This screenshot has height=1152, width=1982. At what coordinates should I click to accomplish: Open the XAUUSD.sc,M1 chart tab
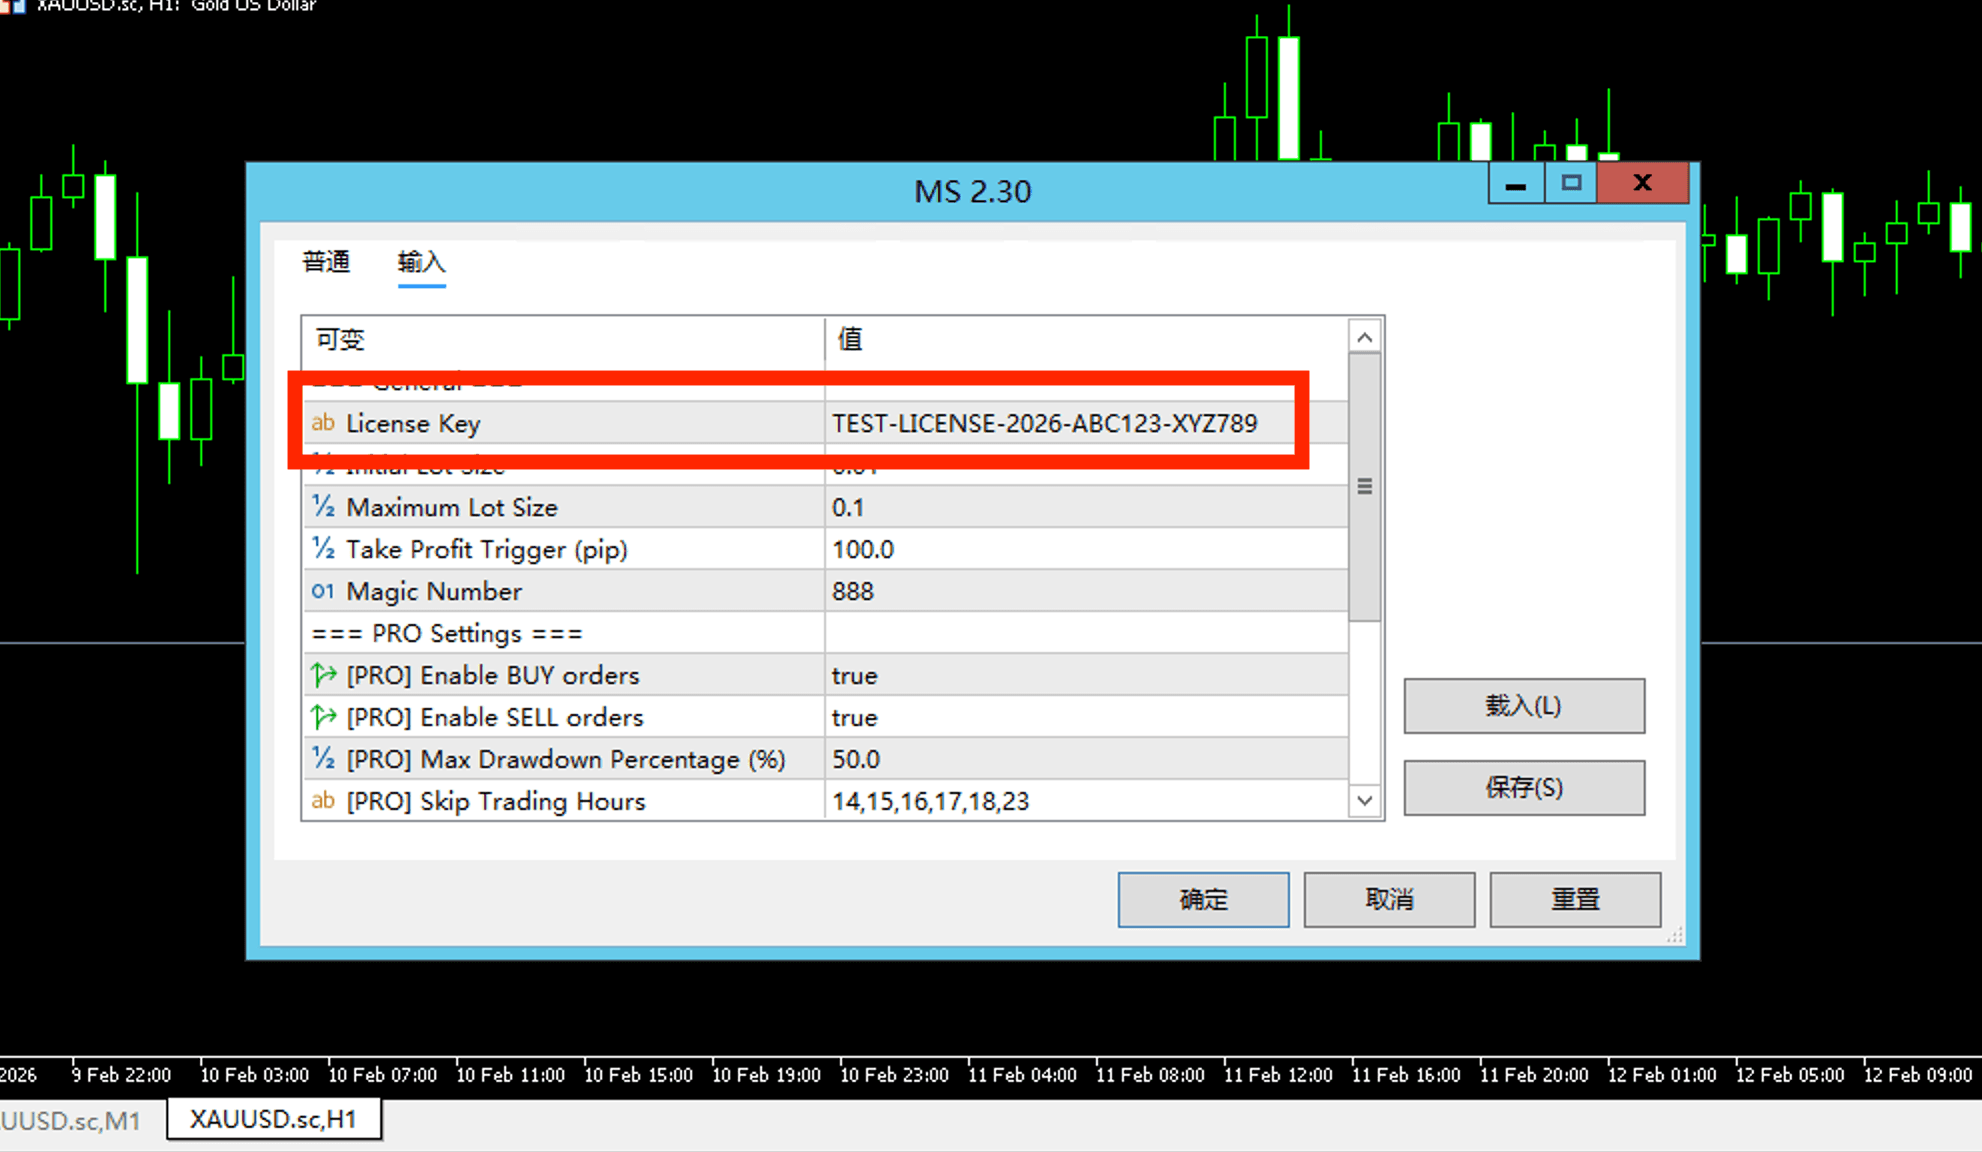click(72, 1120)
